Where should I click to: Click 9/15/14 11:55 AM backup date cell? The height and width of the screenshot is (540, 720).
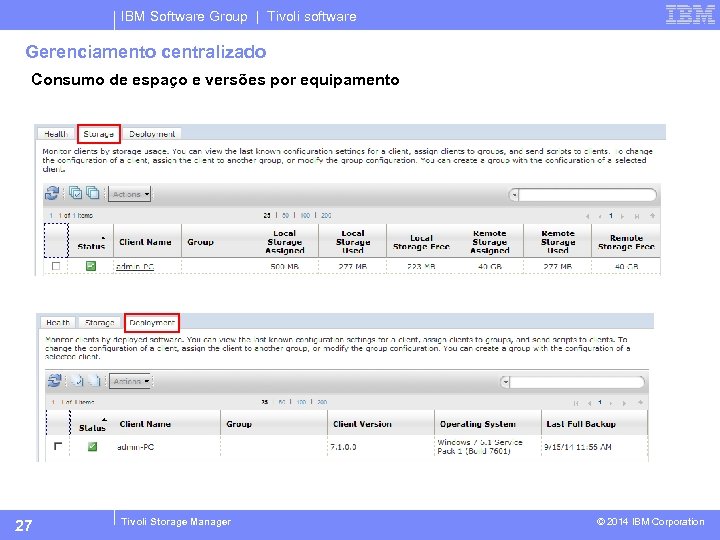click(578, 446)
